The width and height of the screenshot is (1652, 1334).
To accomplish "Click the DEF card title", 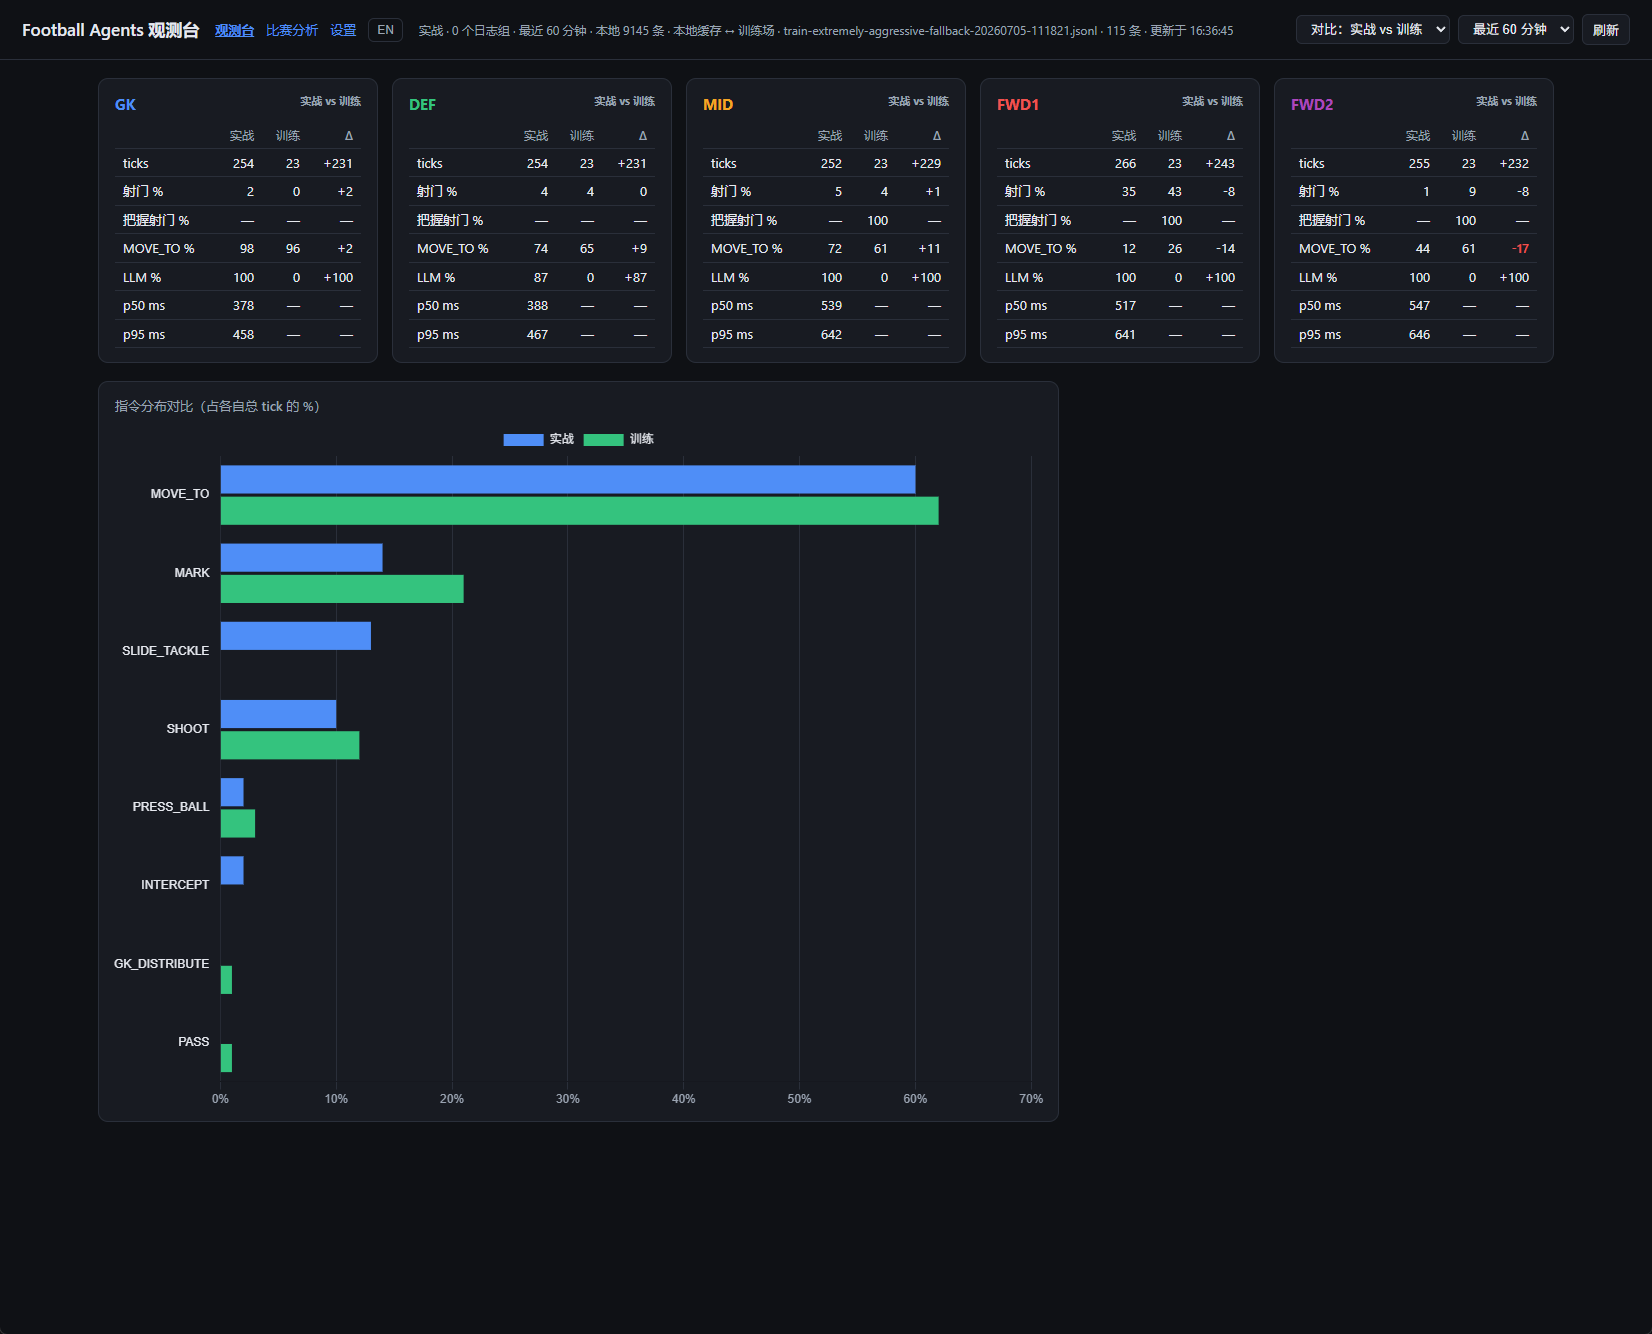I will pos(422,104).
